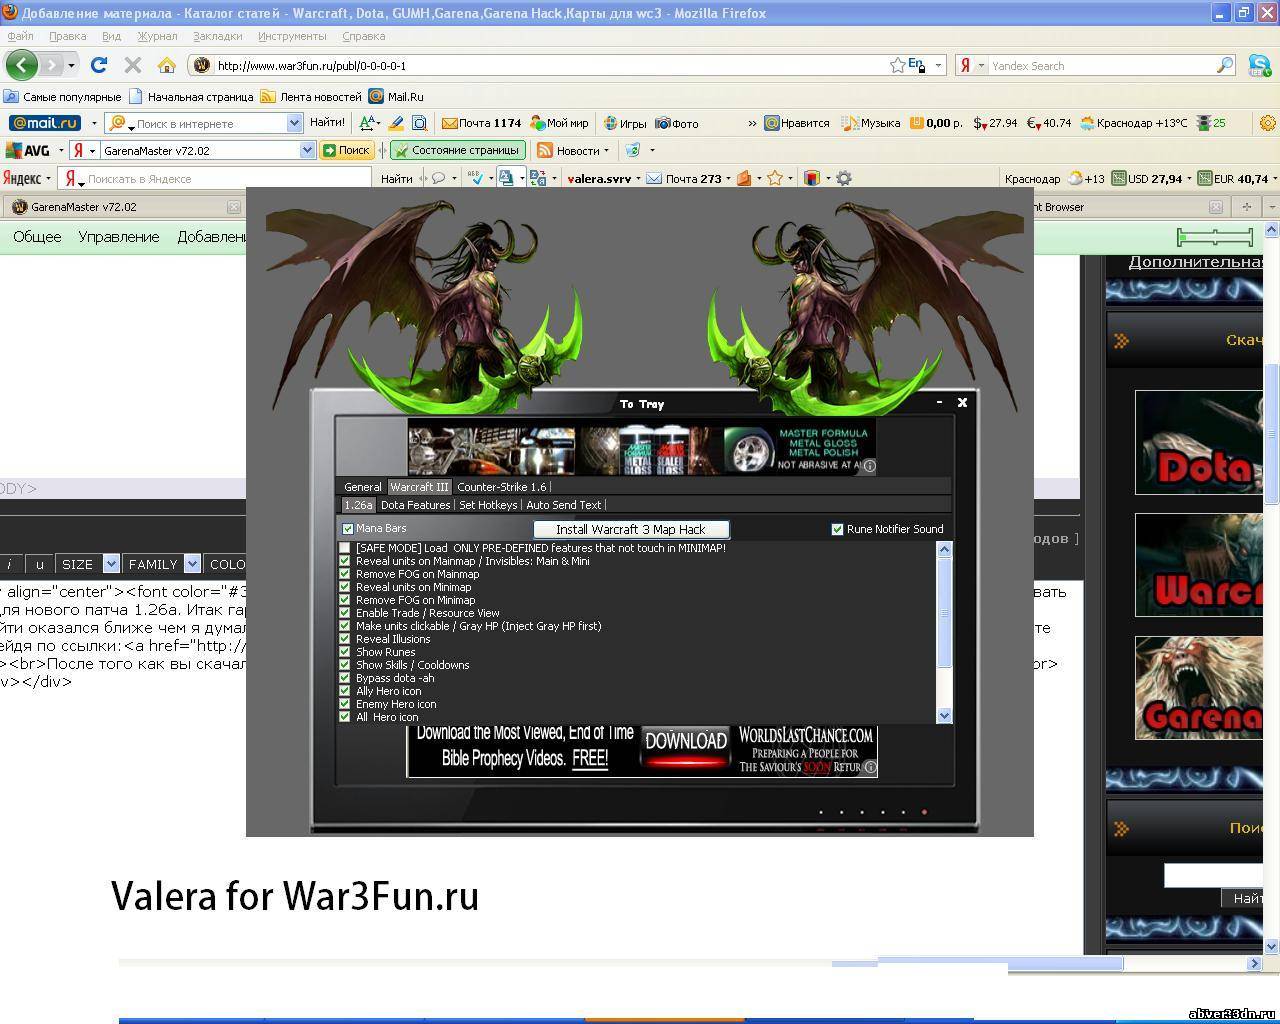Enable SAFE MODE Load checkbox
Image resolution: width=1280 pixels, height=1024 pixels.
[x=345, y=548]
